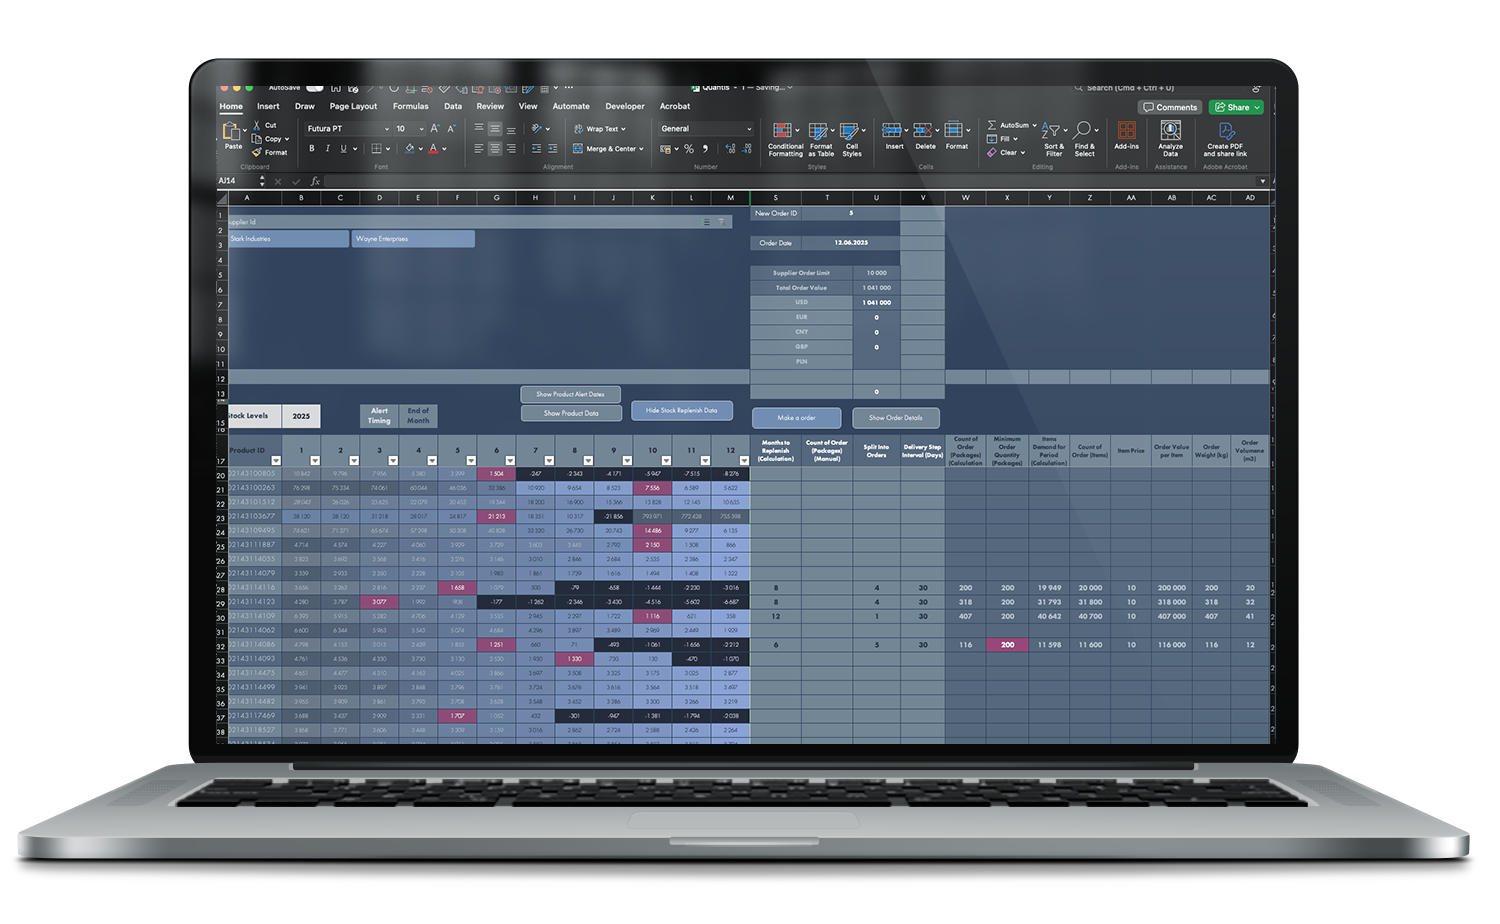This screenshot has height=924, width=1500.
Task: Open the Formulas tab
Action: click(410, 106)
